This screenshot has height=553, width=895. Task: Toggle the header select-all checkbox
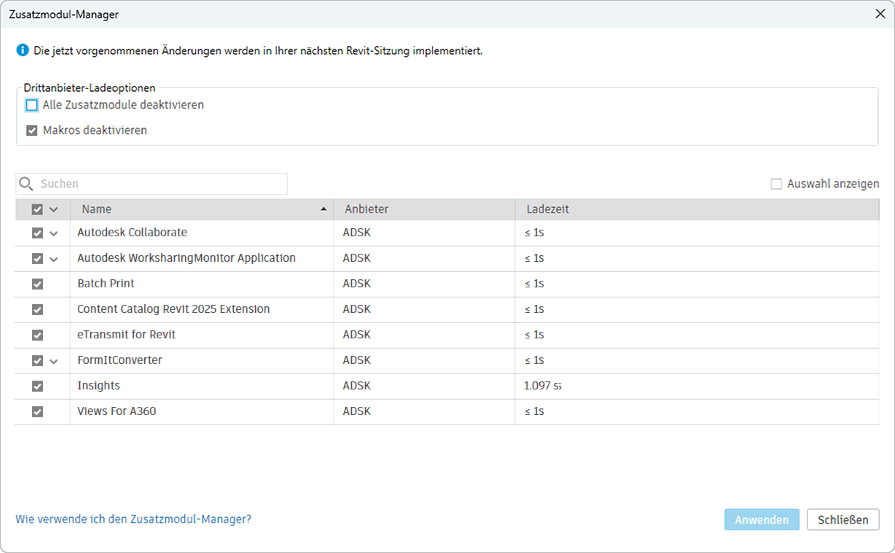coord(37,210)
